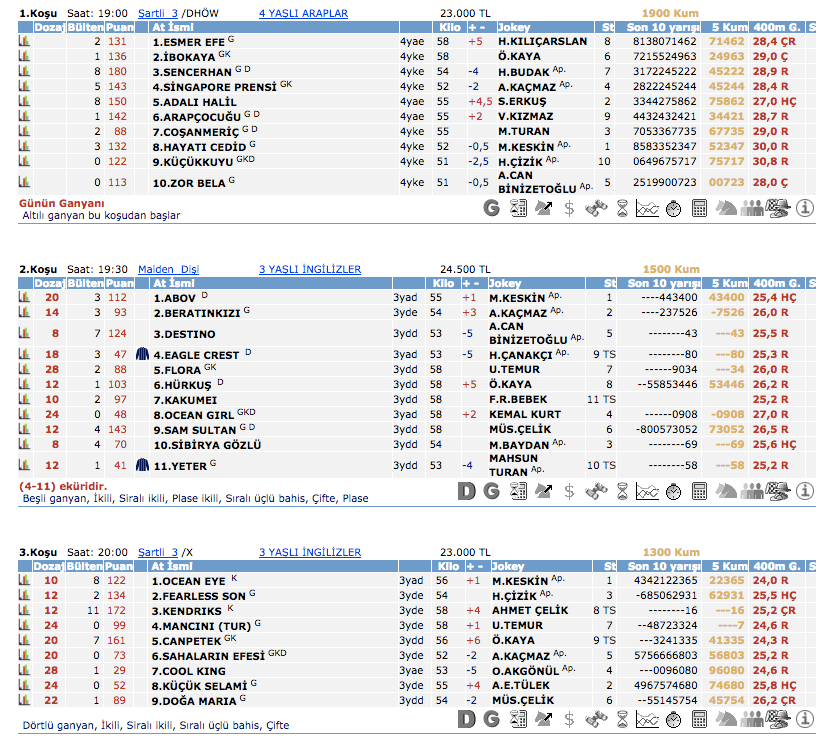Click the Son 10 yarışı header in race 3
Viewport: 828px width, 748px height.
coord(664,566)
